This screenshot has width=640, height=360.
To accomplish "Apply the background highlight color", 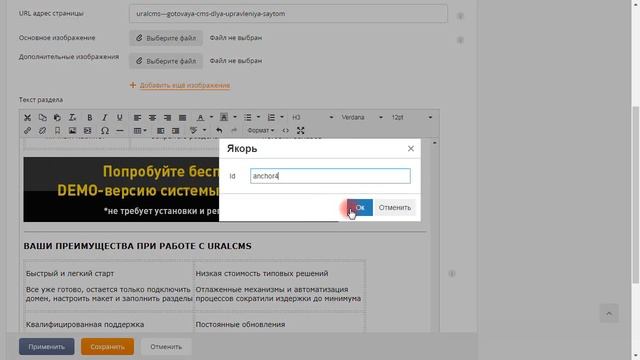I will pos(224,118).
